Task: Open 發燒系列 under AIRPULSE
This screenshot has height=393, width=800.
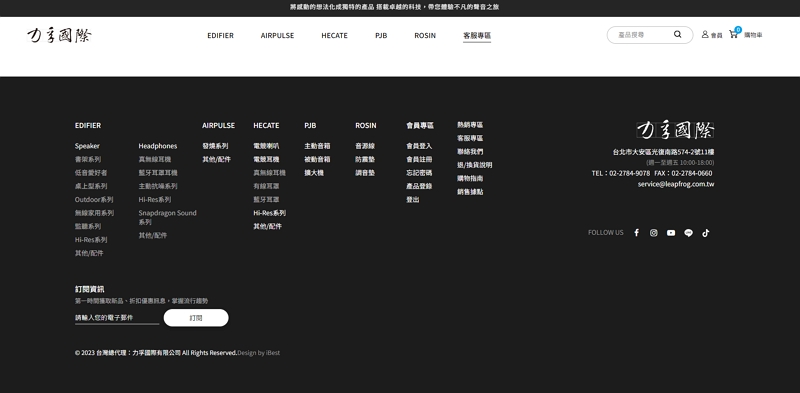Action: (215, 146)
